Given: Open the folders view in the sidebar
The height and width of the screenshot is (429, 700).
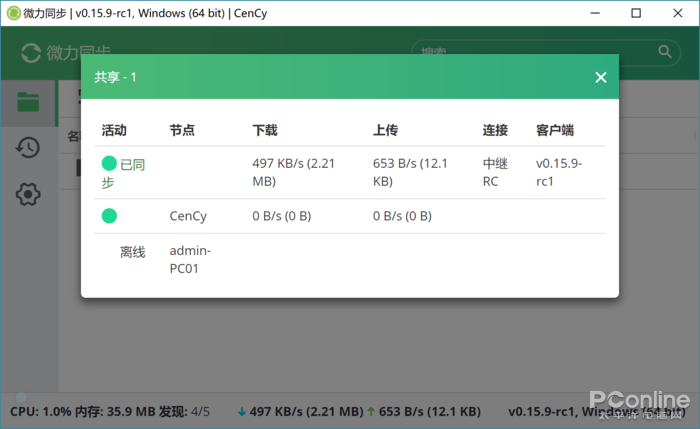Looking at the screenshot, I should tap(28, 102).
